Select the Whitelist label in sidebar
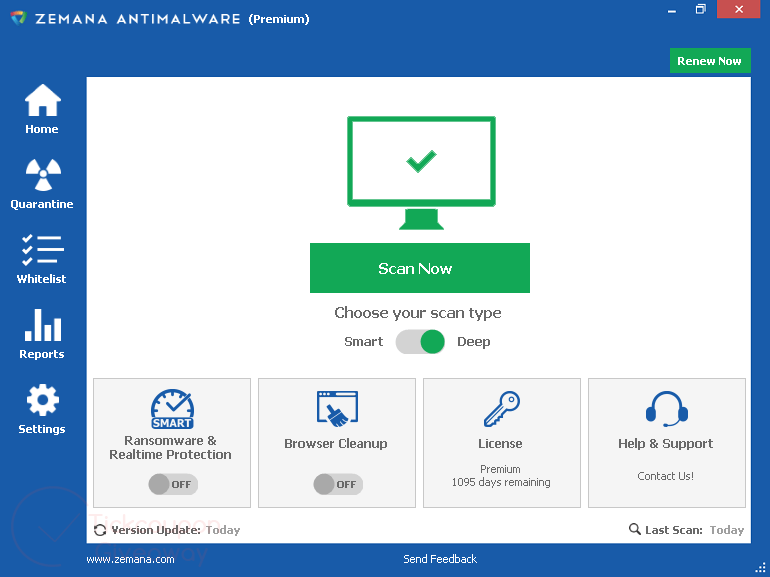 [x=41, y=279]
